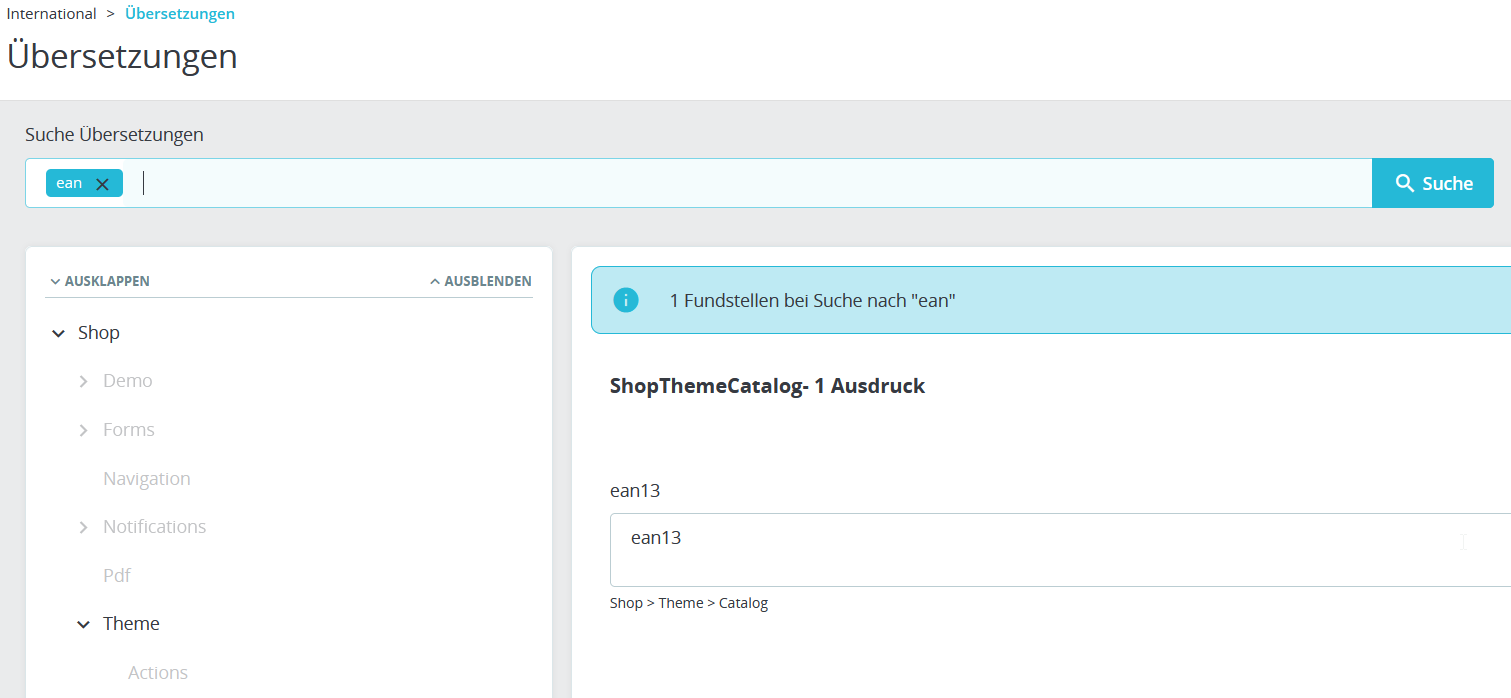Click the Ausklappen chevron icon
Screen dimensions: 1511x698
click(55, 282)
